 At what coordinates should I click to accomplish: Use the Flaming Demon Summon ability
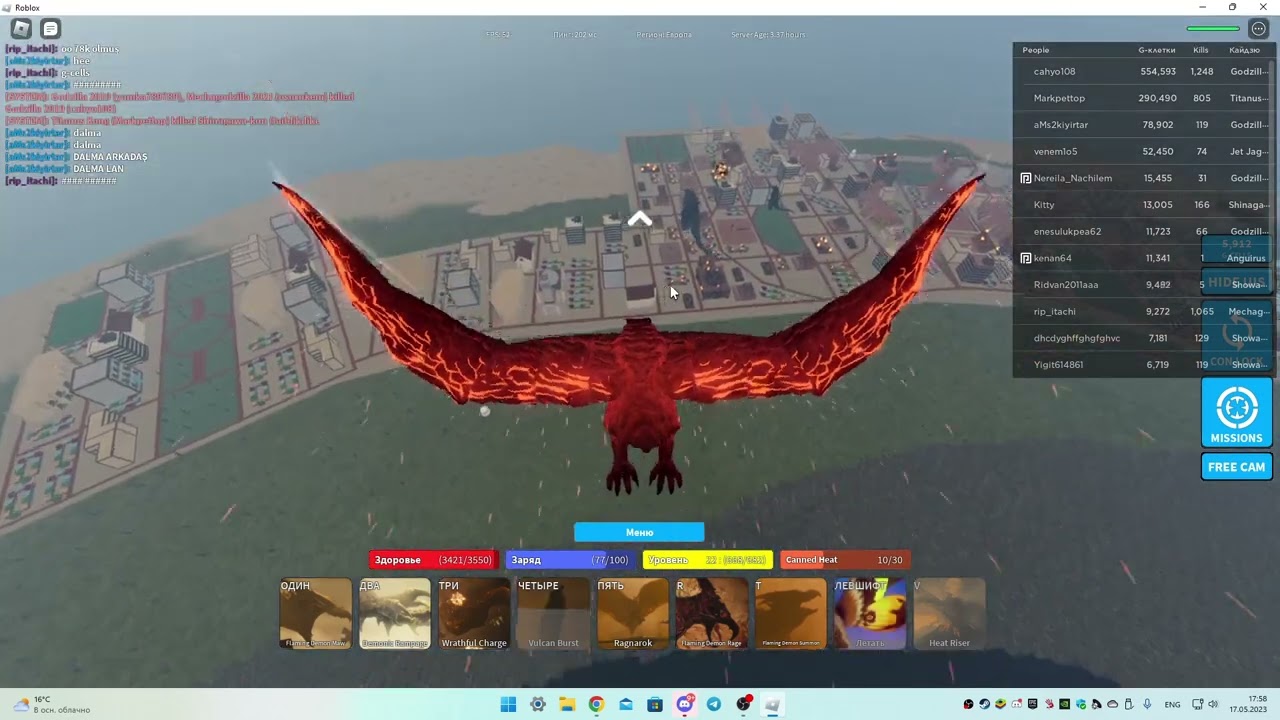click(791, 614)
